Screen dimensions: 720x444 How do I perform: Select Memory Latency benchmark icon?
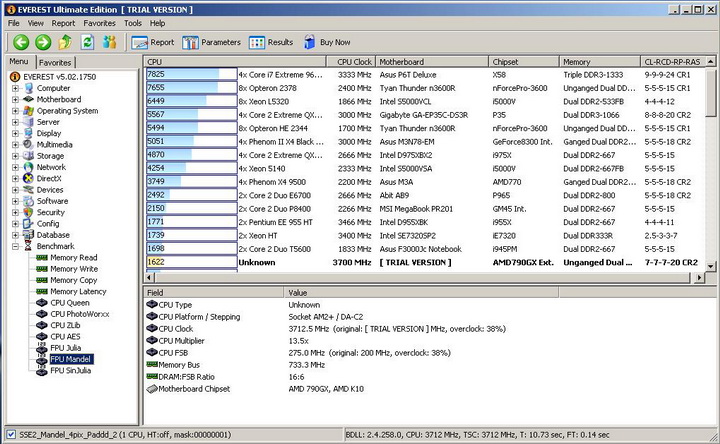(42, 292)
